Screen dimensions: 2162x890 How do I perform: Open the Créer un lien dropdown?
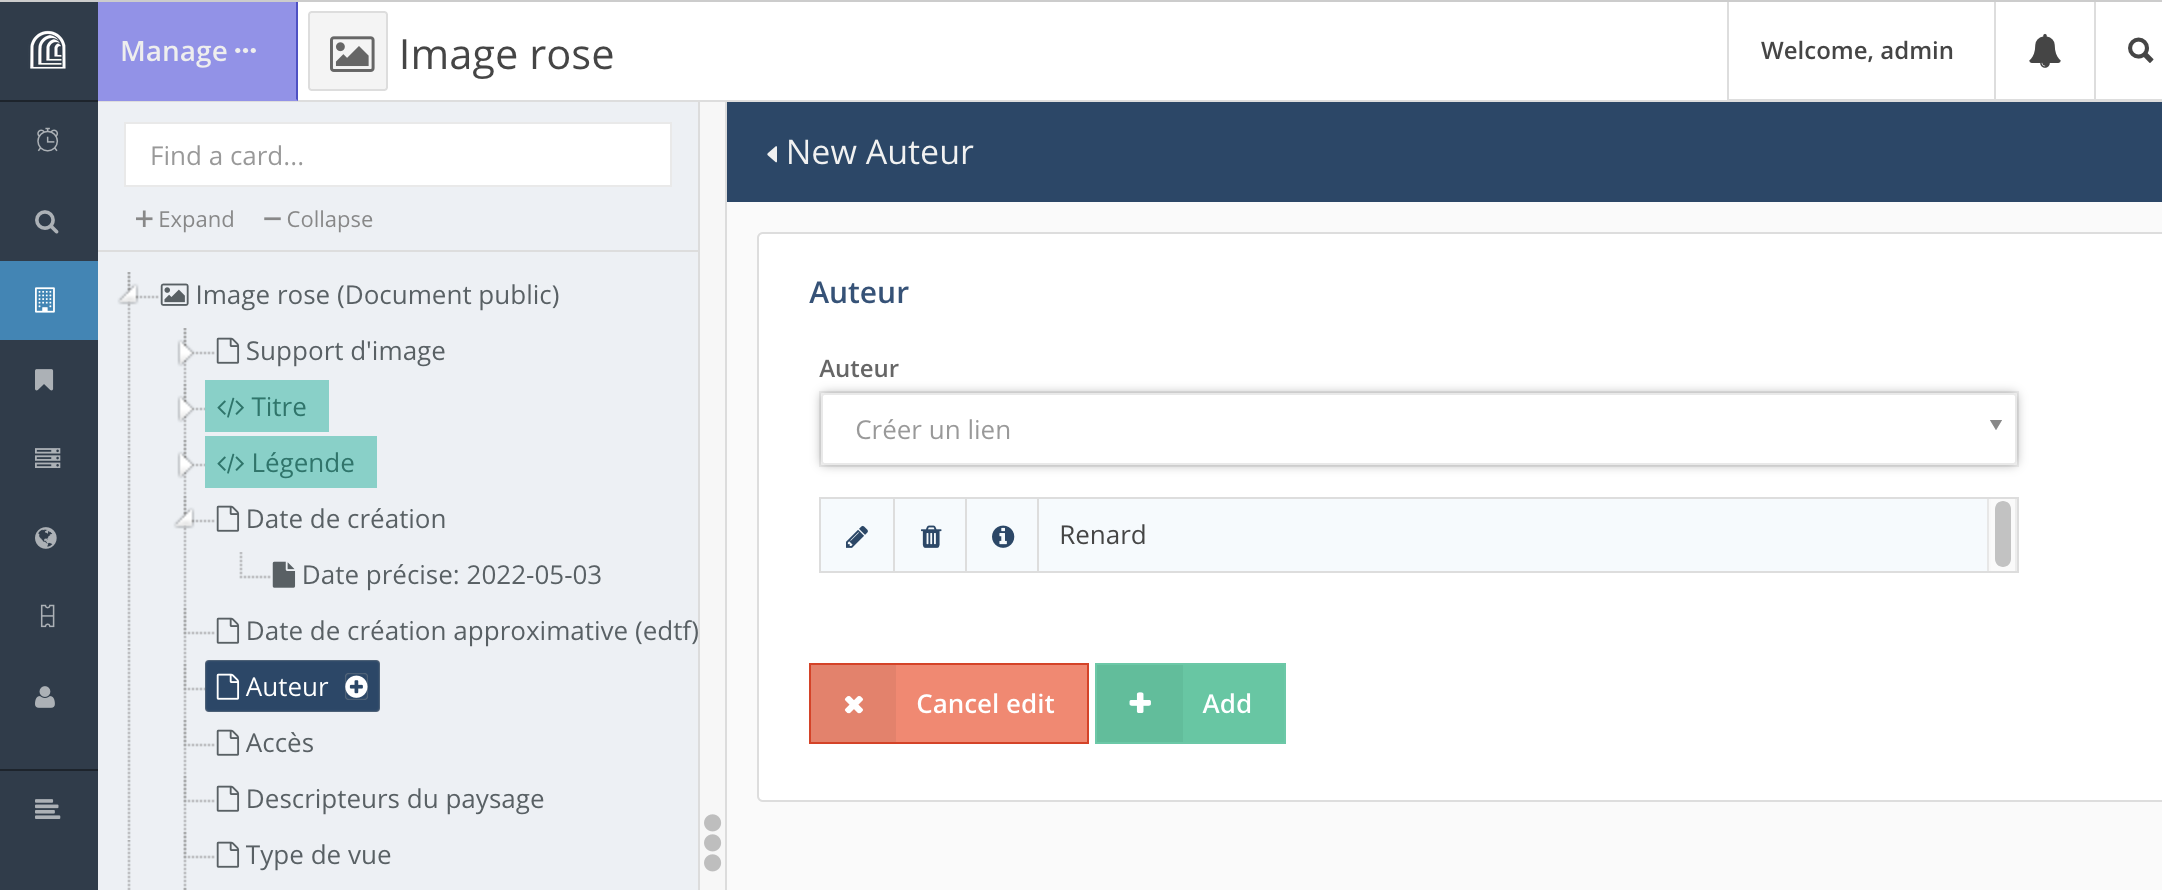pos(1417,429)
